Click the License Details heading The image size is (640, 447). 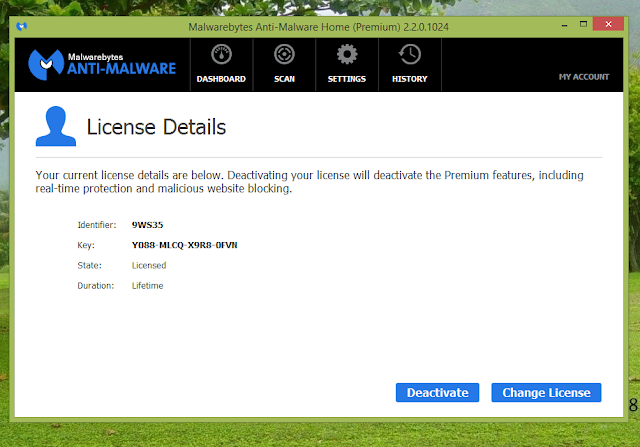click(x=156, y=127)
